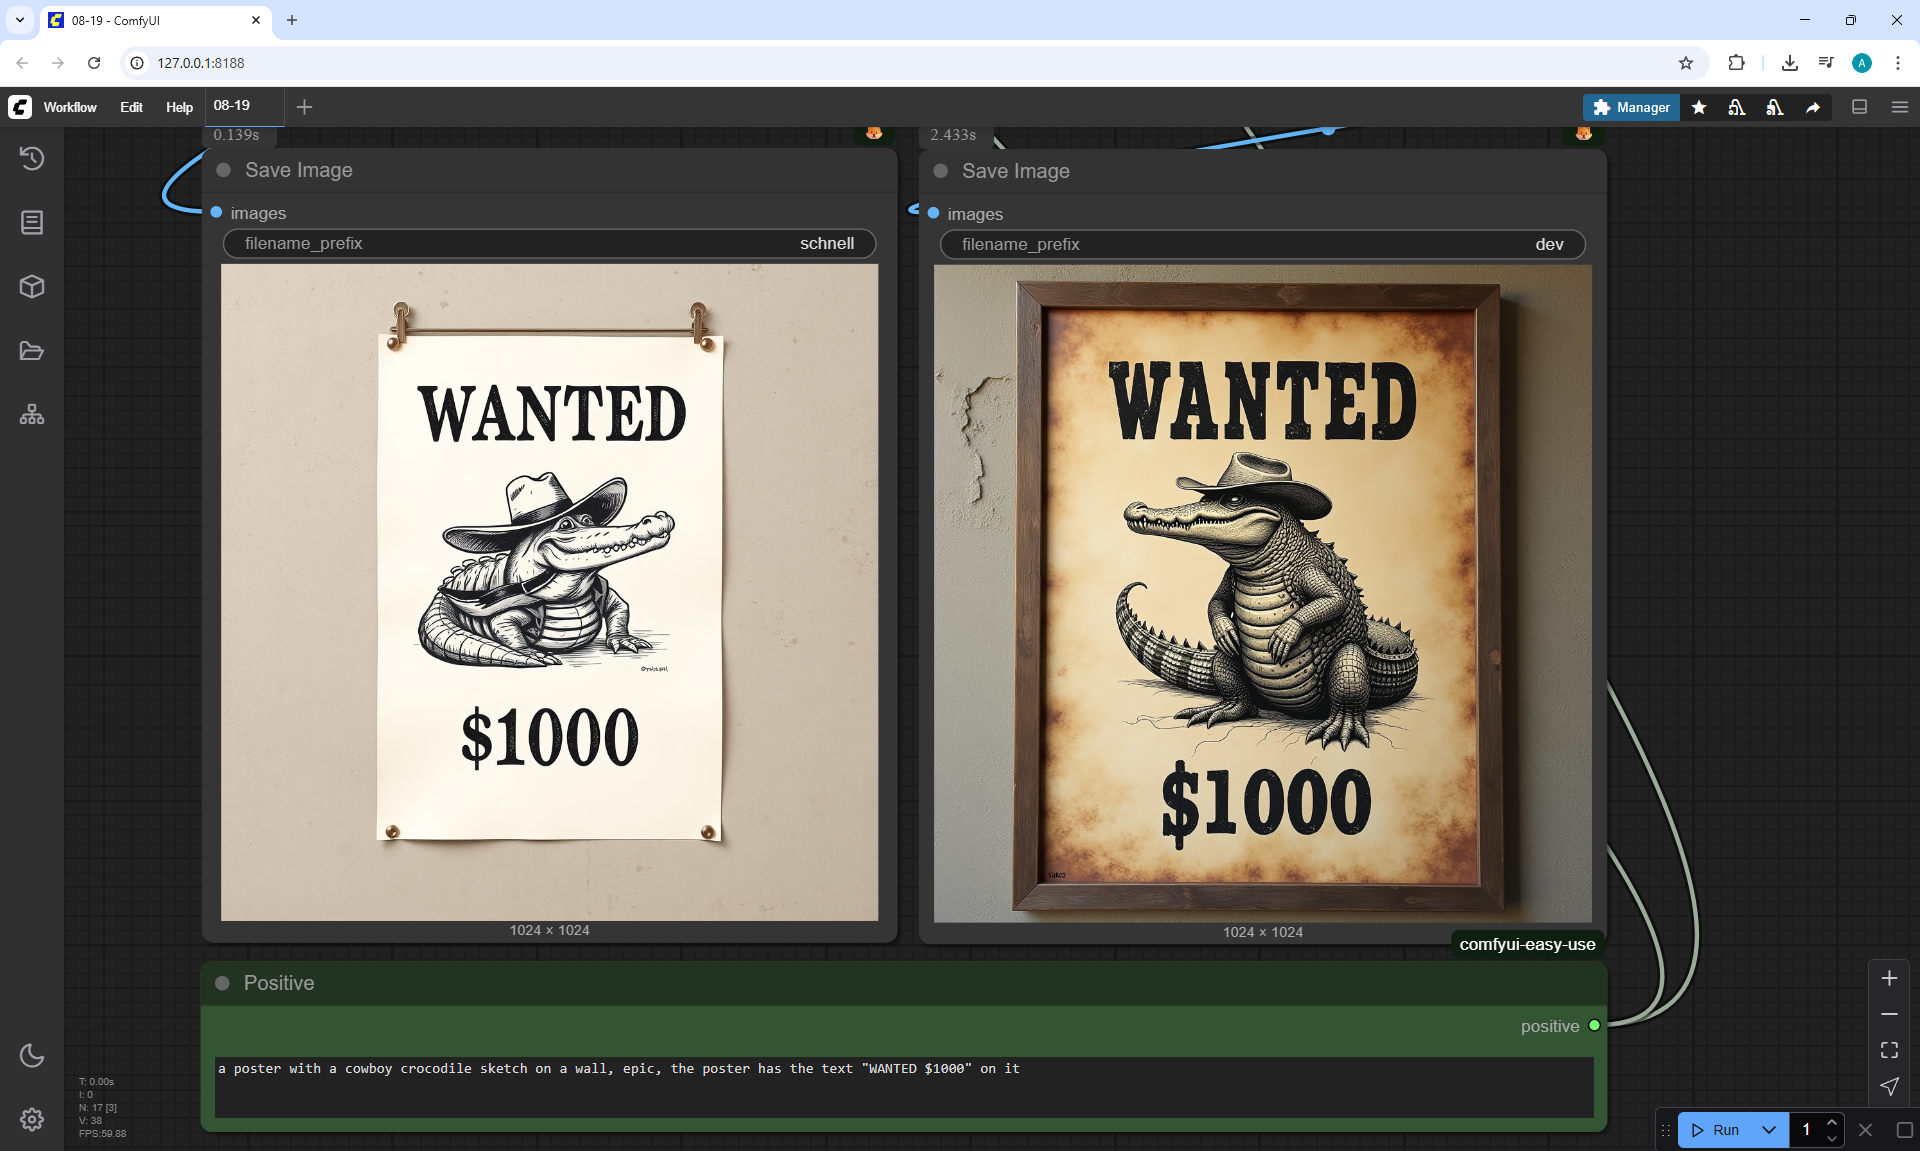Open ComfyUI settings gear icon

click(x=32, y=1119)
